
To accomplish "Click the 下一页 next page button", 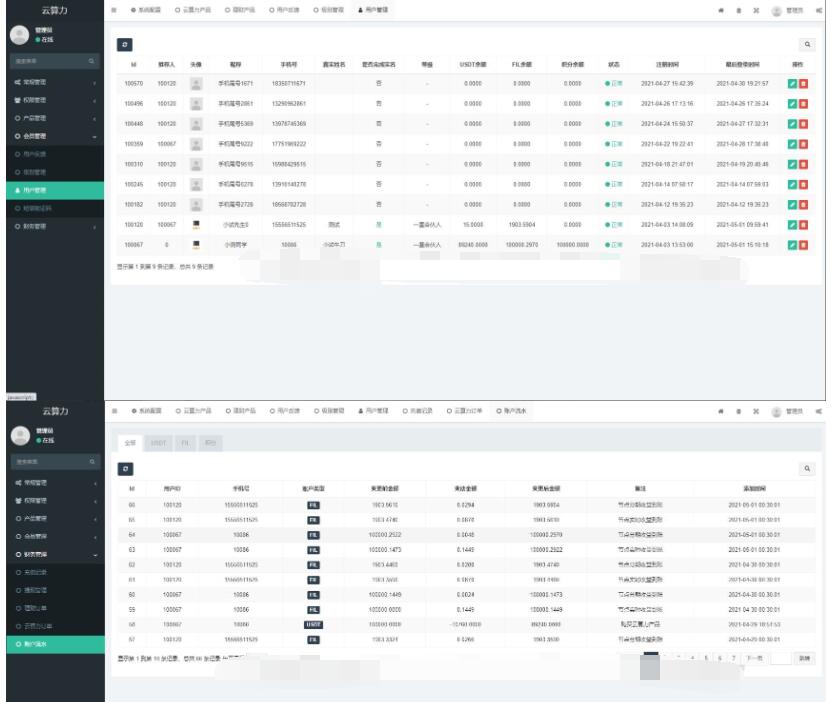I will click(752, 657).
